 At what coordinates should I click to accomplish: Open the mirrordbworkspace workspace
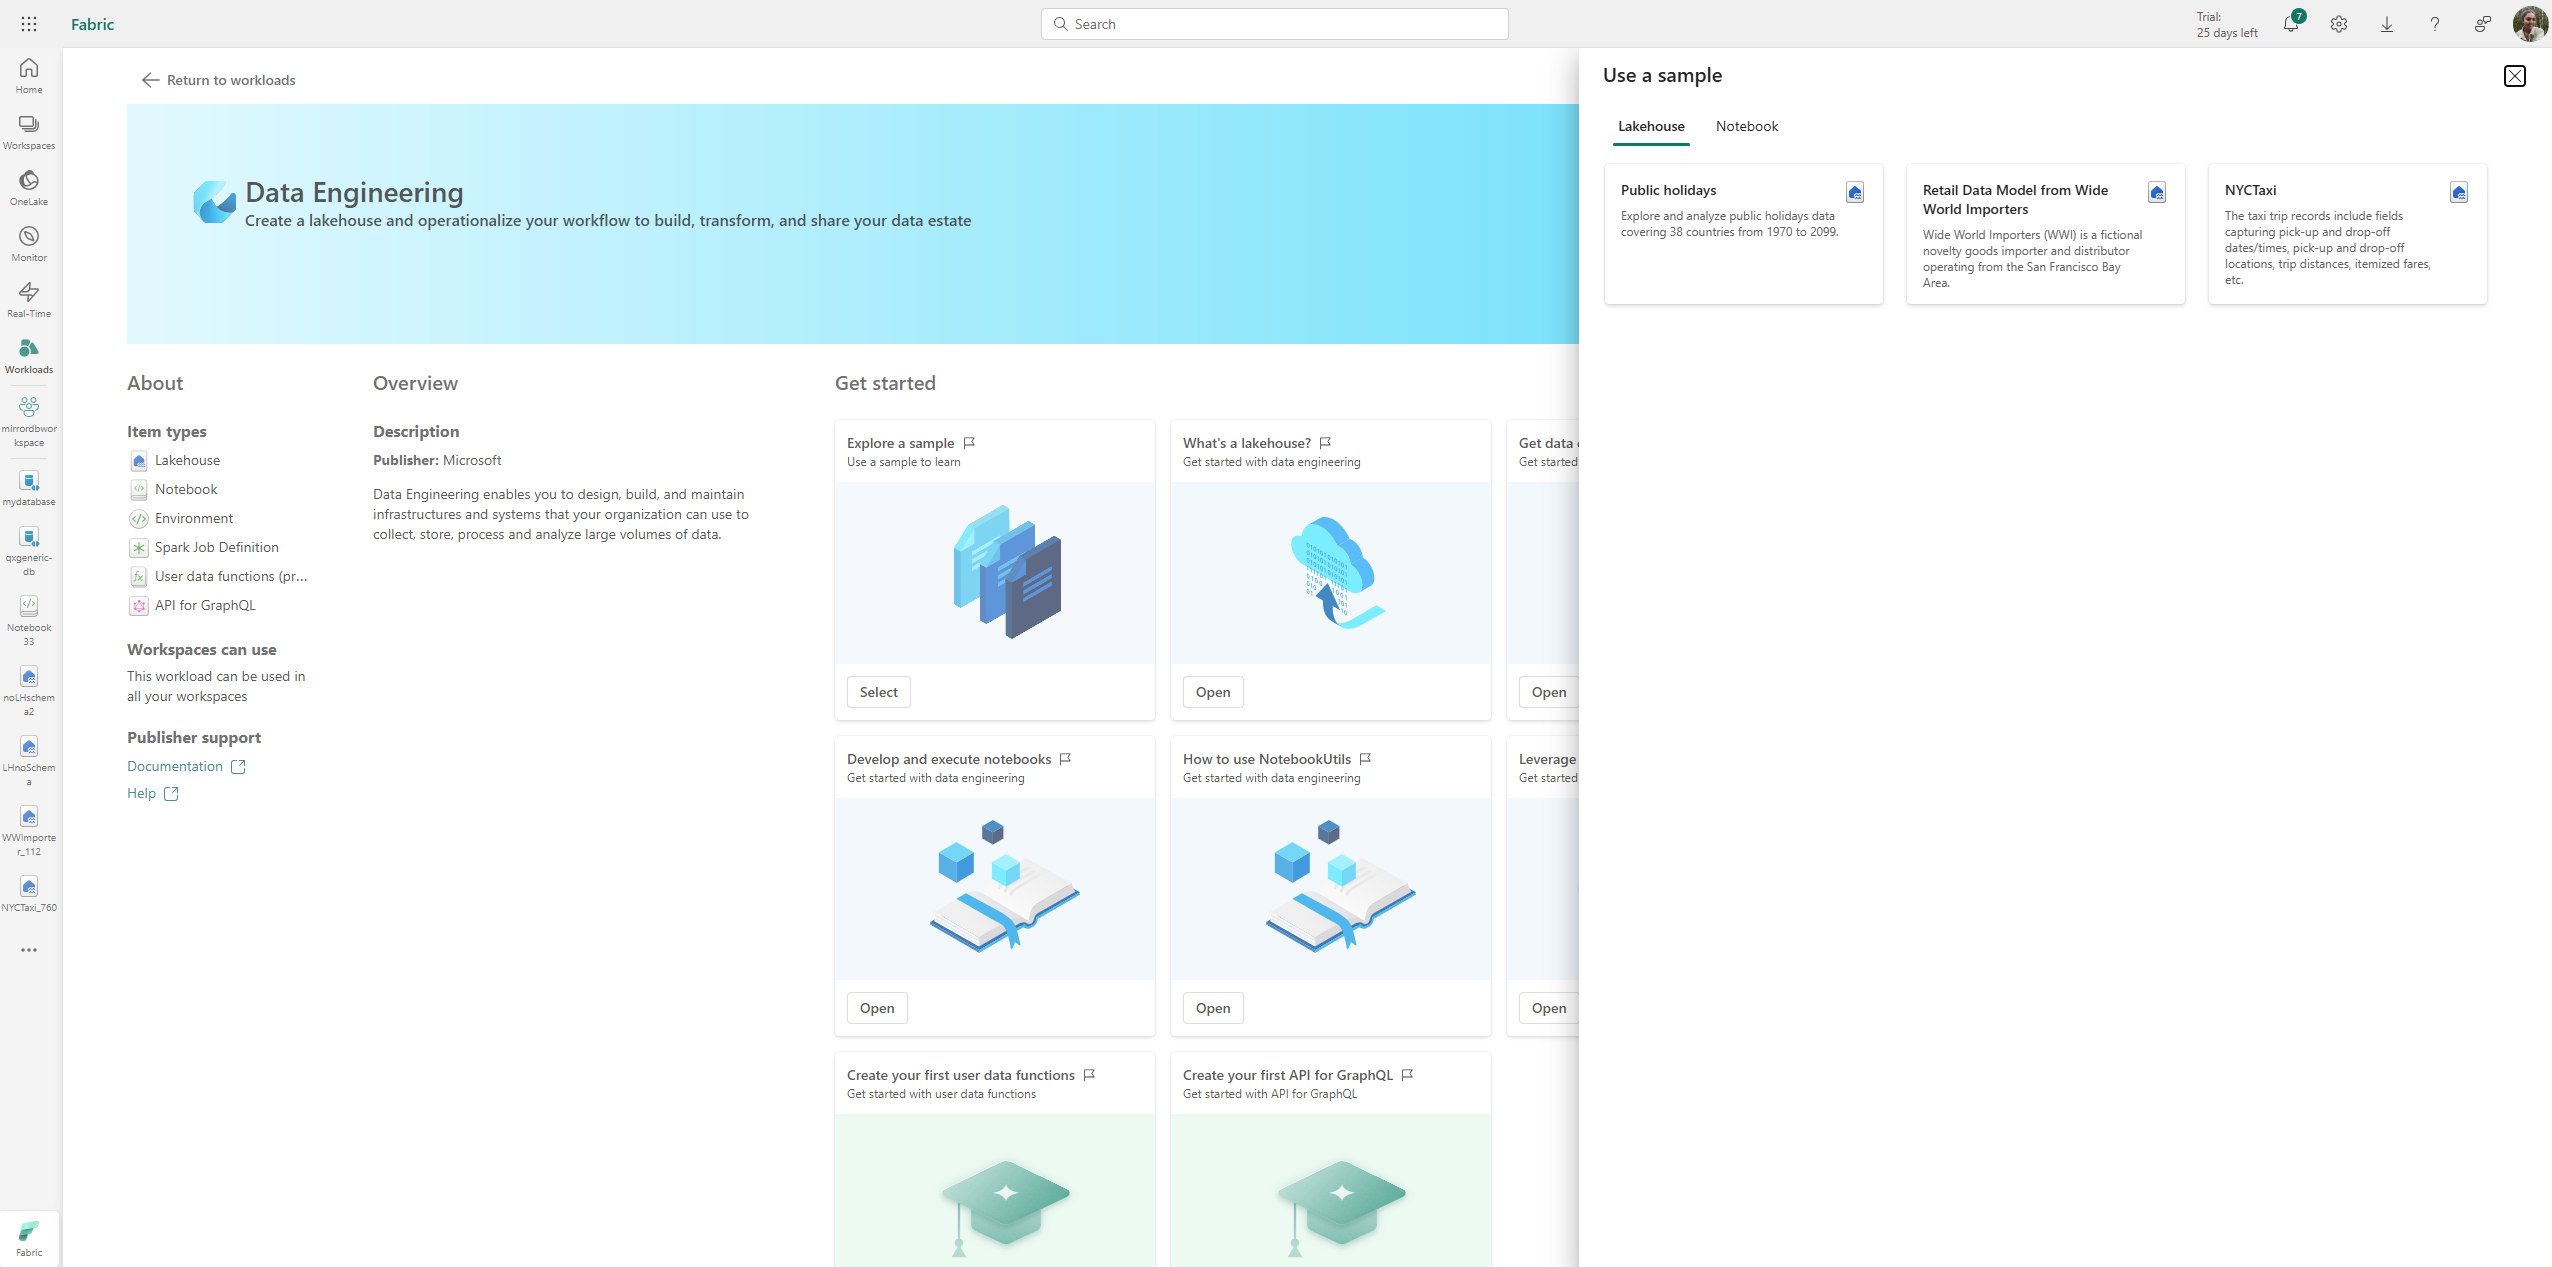(29, 421)
